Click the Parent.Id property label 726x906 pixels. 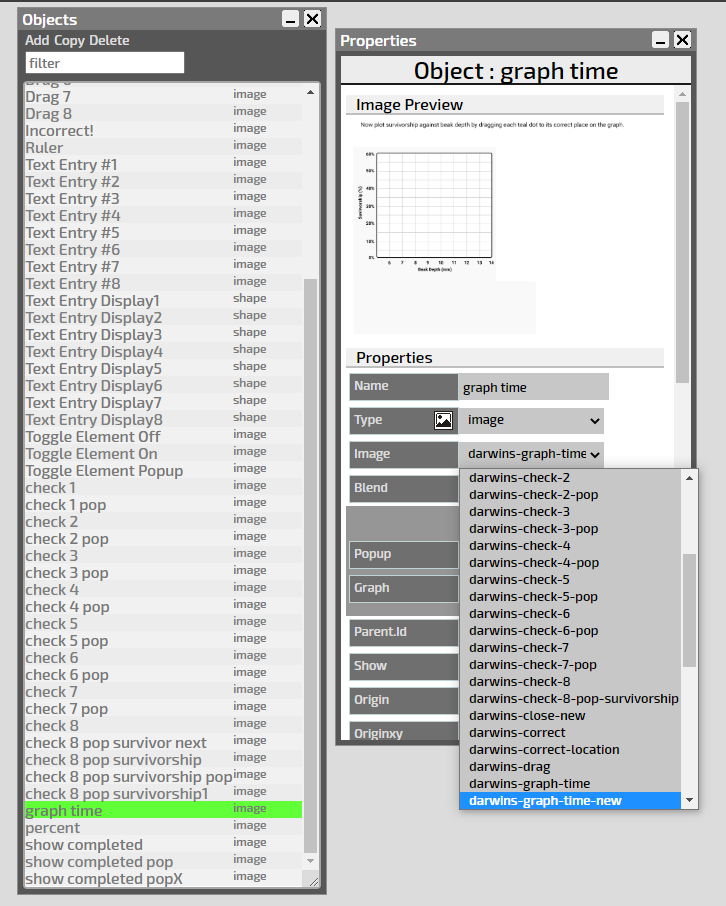(403, 632)
